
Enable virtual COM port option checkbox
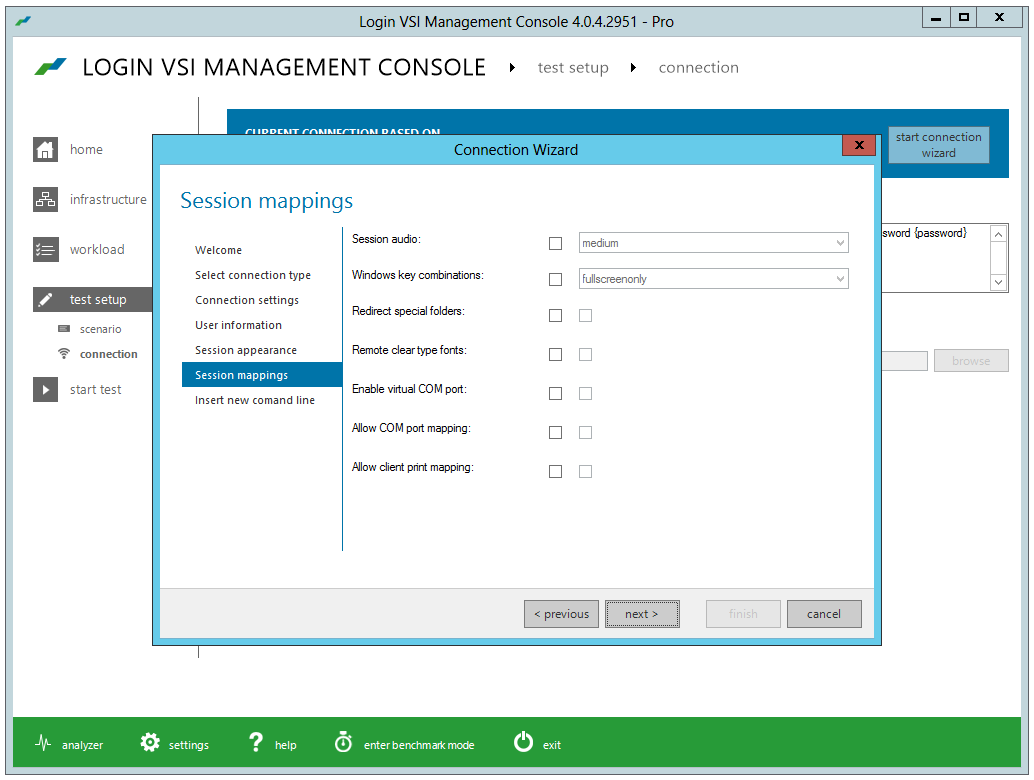(555, 394)
